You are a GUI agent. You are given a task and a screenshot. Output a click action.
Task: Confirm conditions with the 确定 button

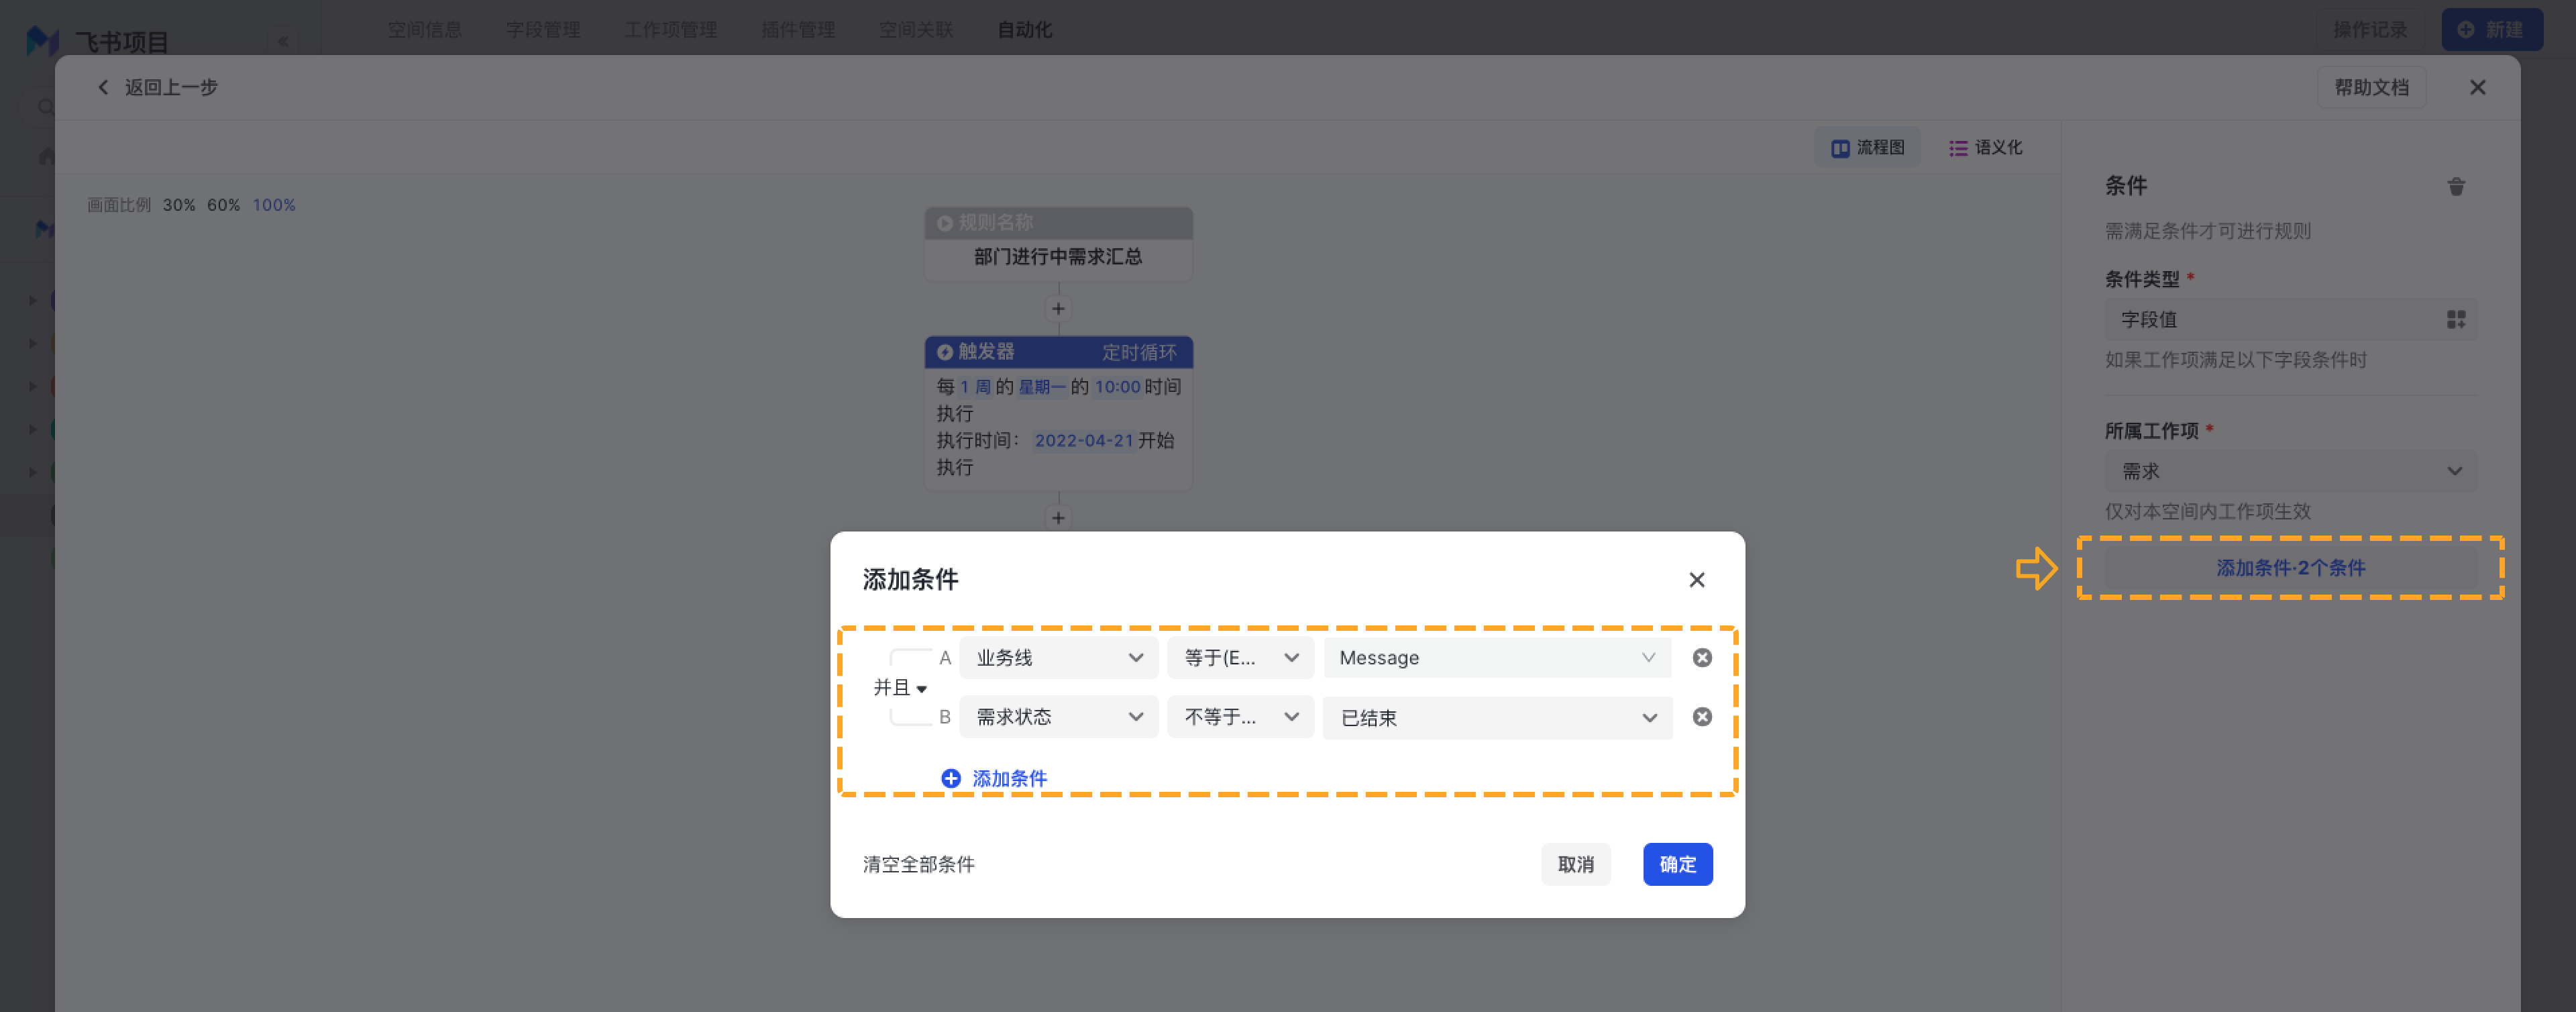pos(1677,864)
